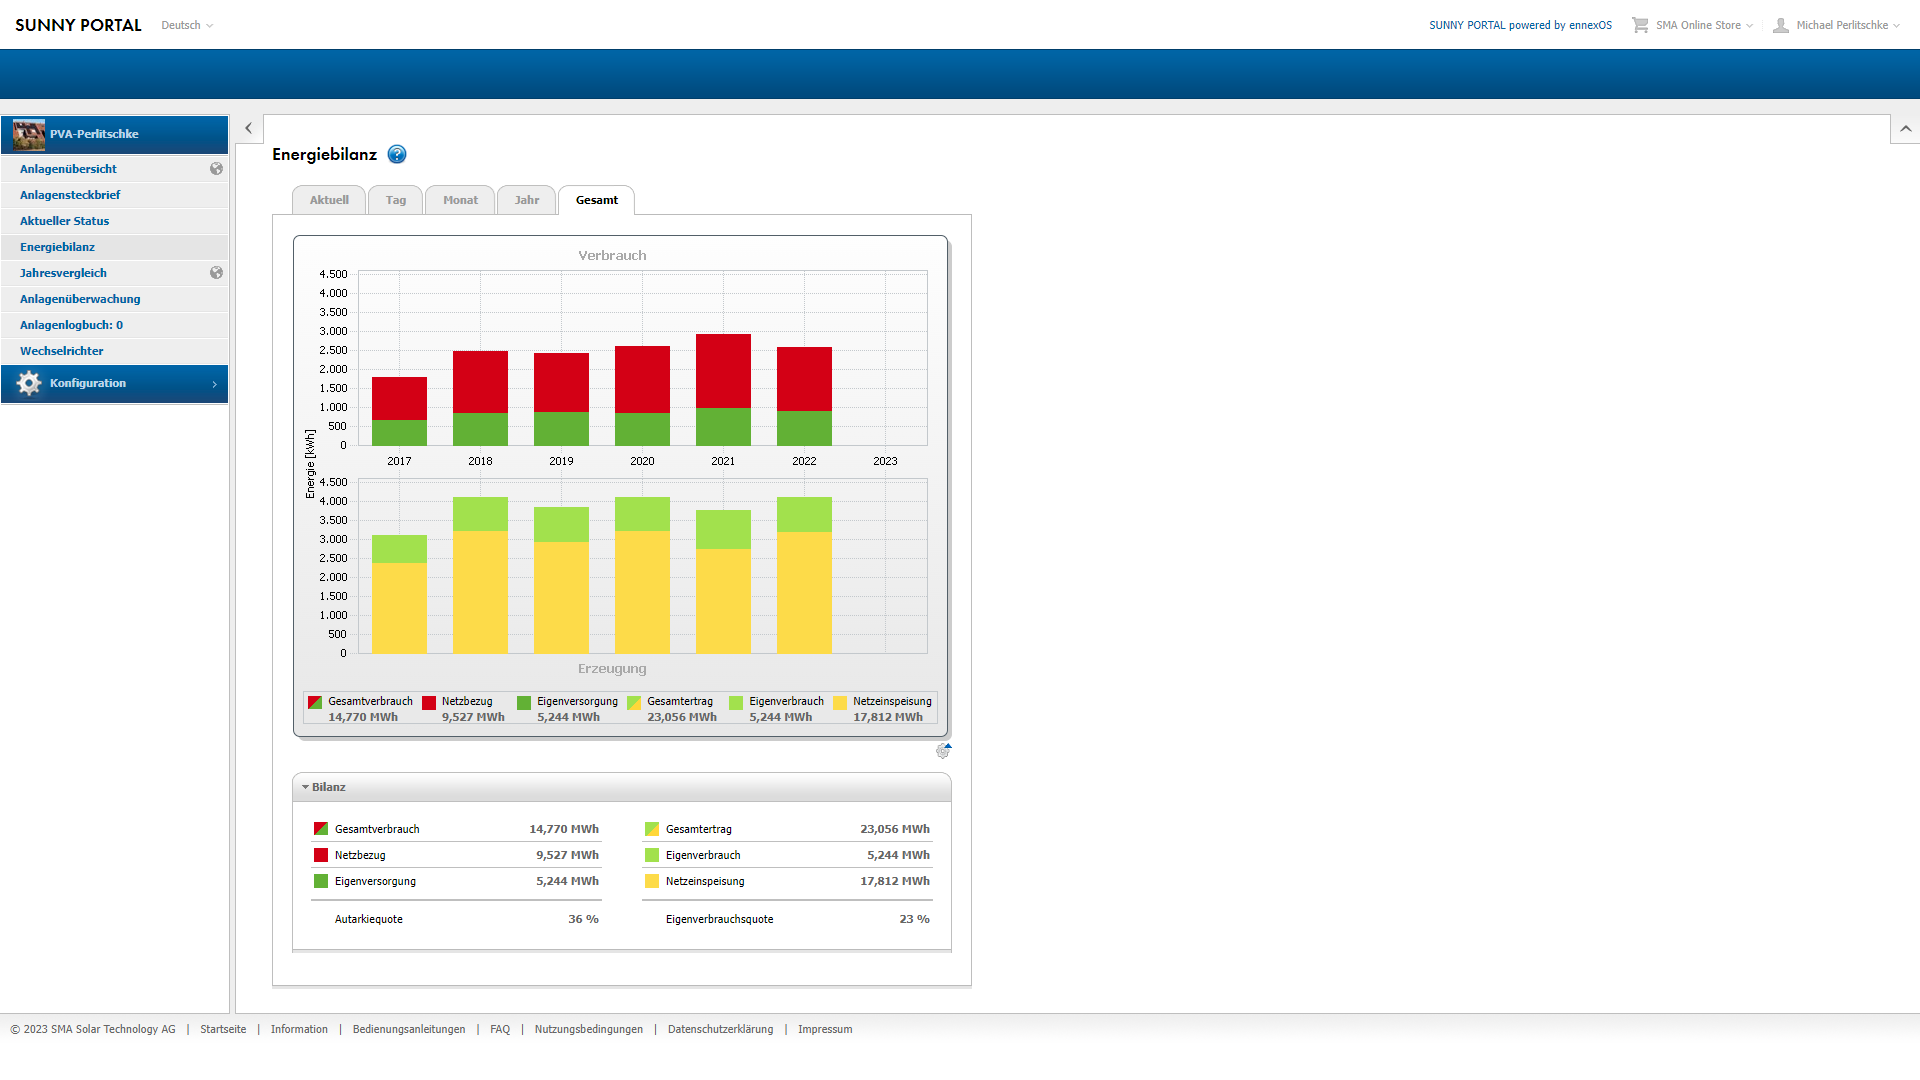Open the Deutsch language dropdown
Viewport: 1920px width, 1080px height.
click(x=187, y=25)
